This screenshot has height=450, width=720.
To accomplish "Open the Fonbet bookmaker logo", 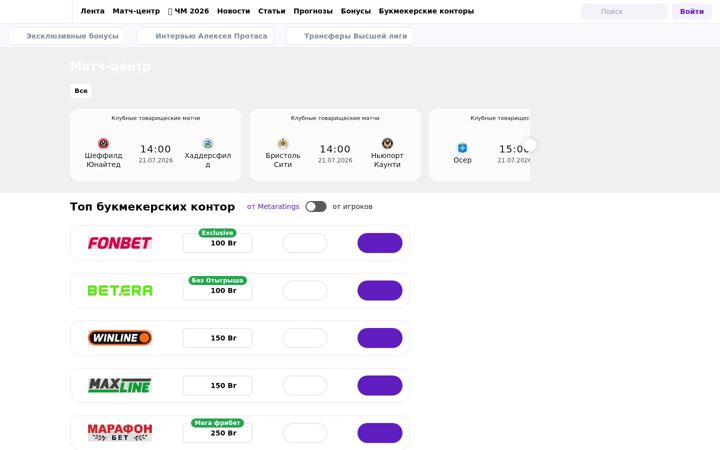I will [x=119, y=243].
